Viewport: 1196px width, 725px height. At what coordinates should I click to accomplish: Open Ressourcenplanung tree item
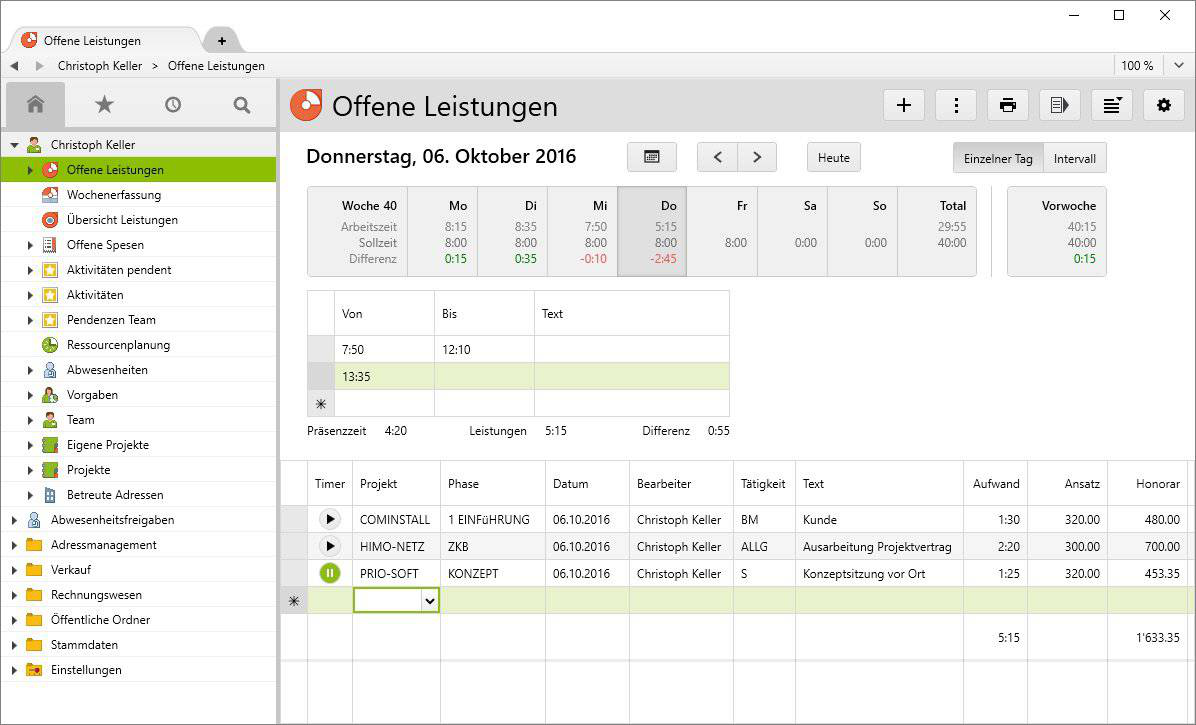(x=118, y=345)
